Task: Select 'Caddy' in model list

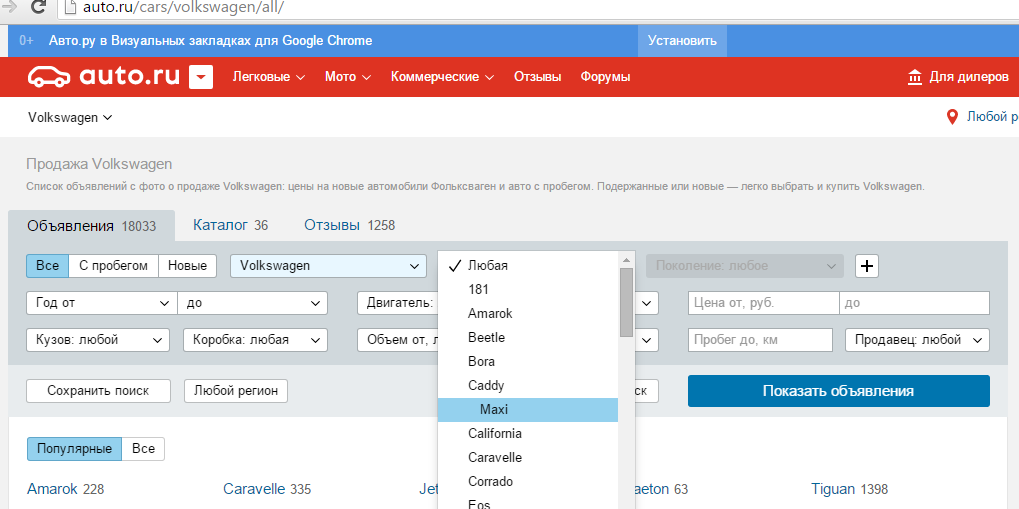Action: click(528, 385)
